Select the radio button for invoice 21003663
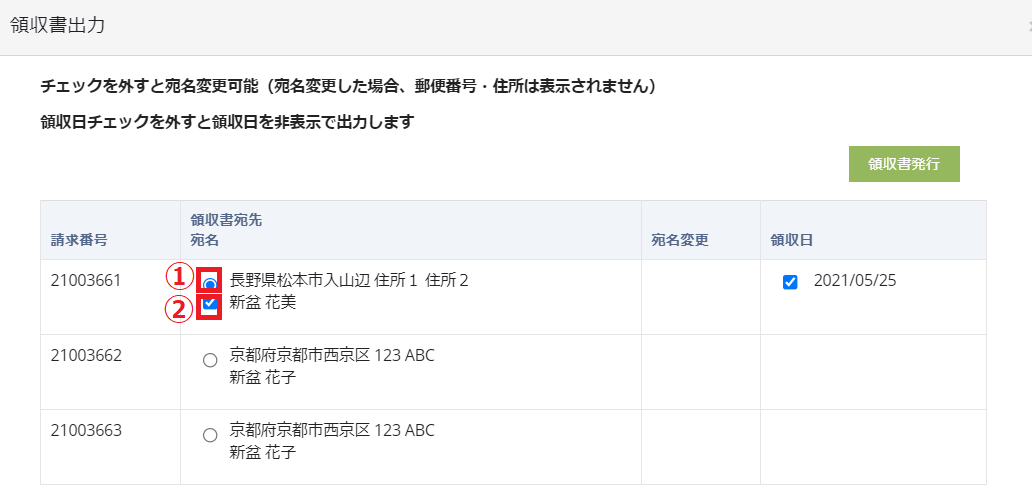1032x494 pixels. pyautogui.click(x=210, y=435)
